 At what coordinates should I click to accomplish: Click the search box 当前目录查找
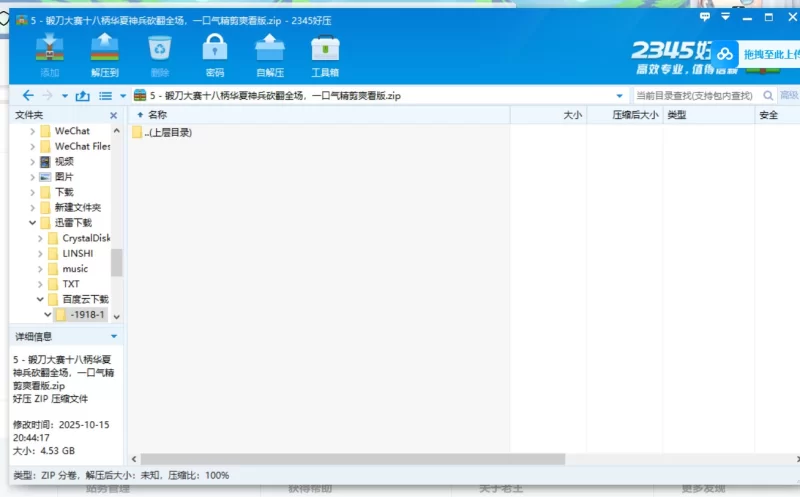[x=694, y=95]
